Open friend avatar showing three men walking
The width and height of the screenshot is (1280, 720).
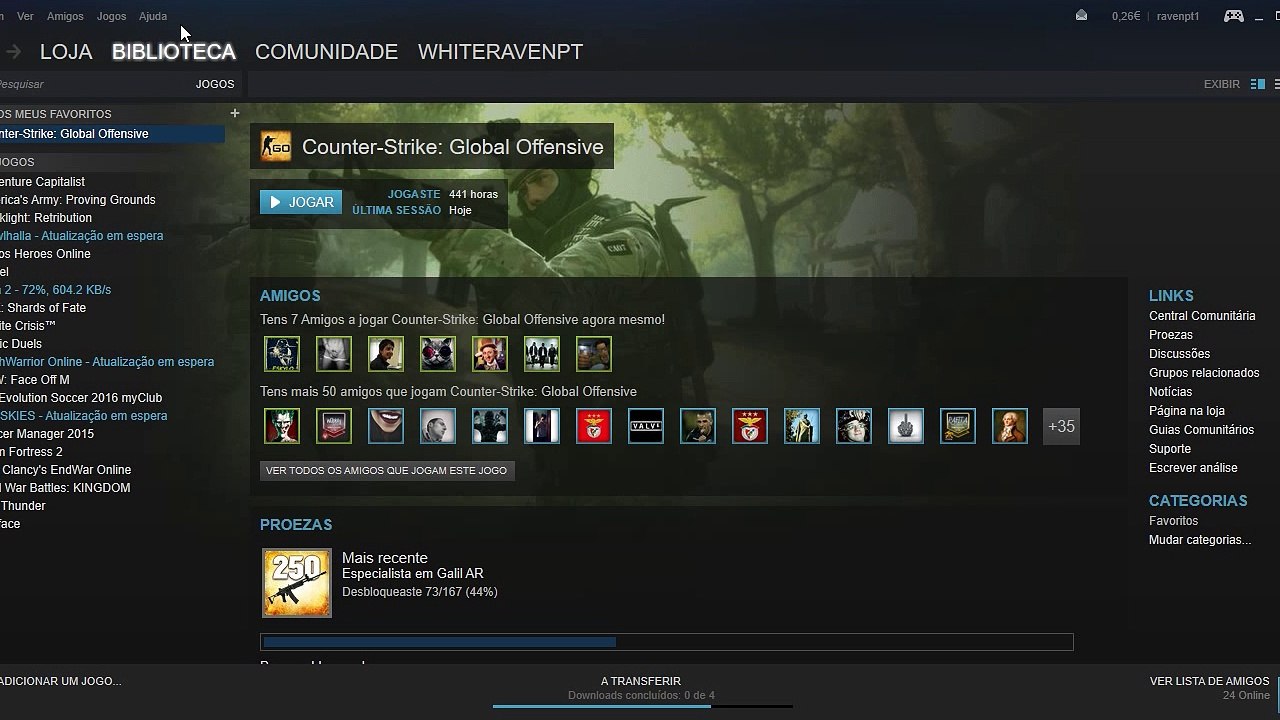click(542, 354)
